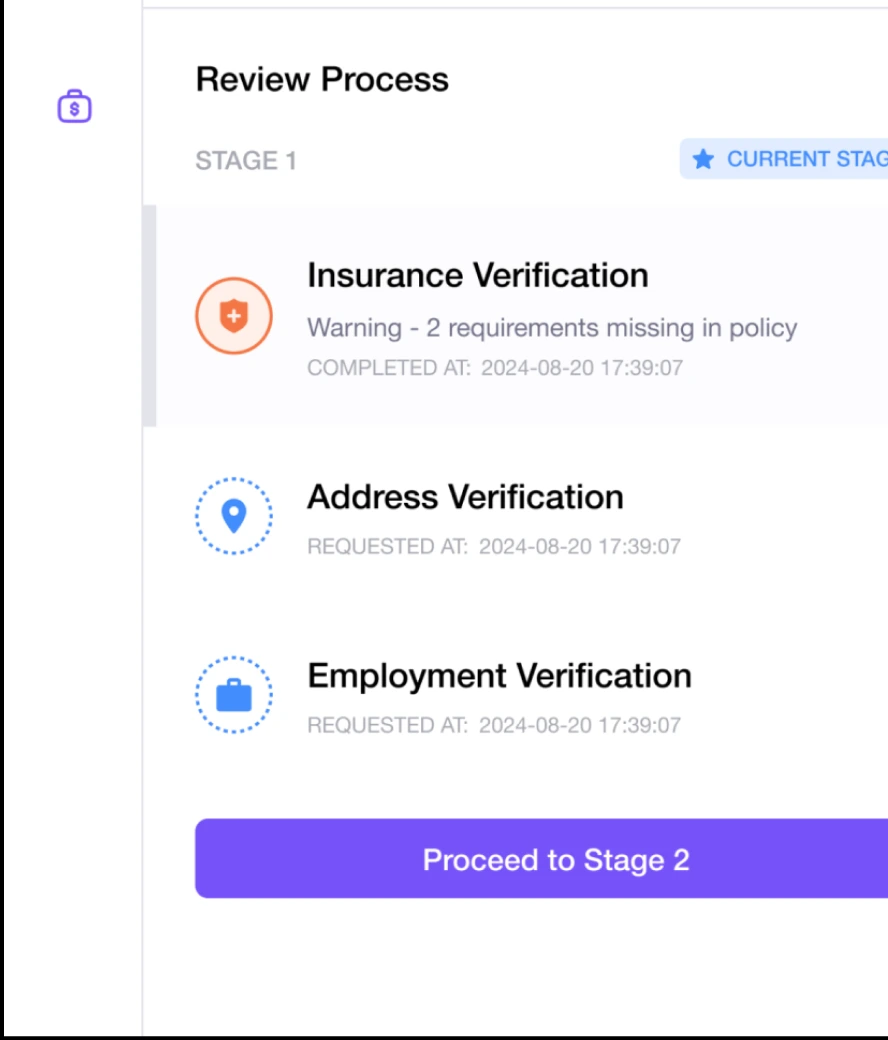Click the grey selection bar beside Insurance Verification
The height and width of the screenshot is (1040, 888).
point(150,316)
